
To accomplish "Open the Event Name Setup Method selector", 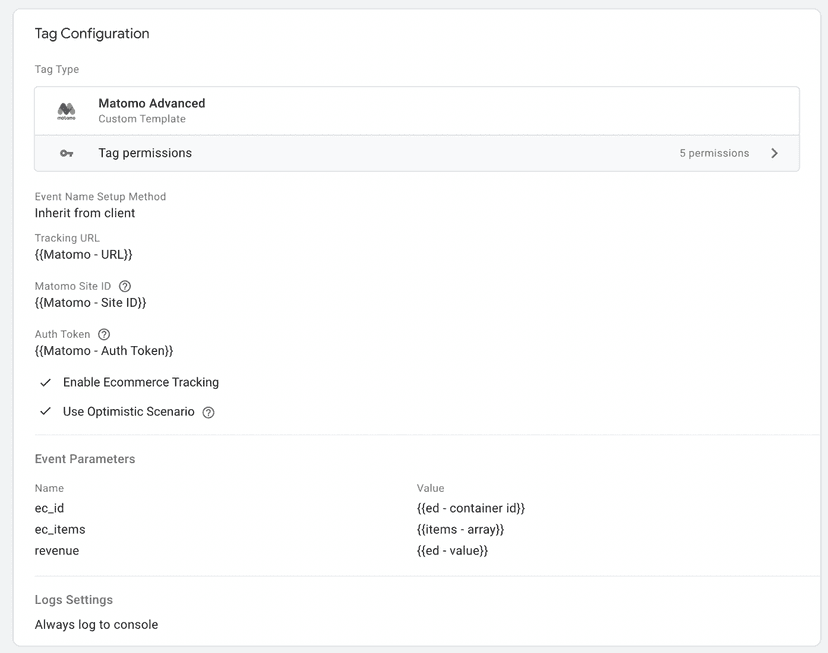I will [85, 213].
